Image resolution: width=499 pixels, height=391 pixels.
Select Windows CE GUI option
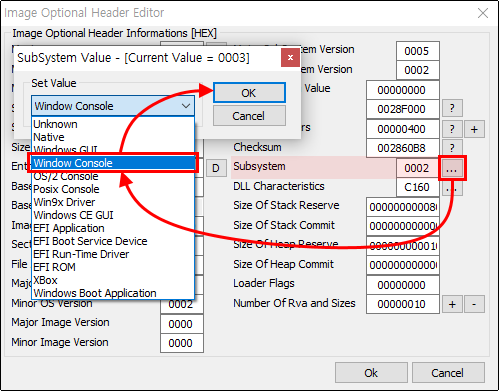[113, 215]
